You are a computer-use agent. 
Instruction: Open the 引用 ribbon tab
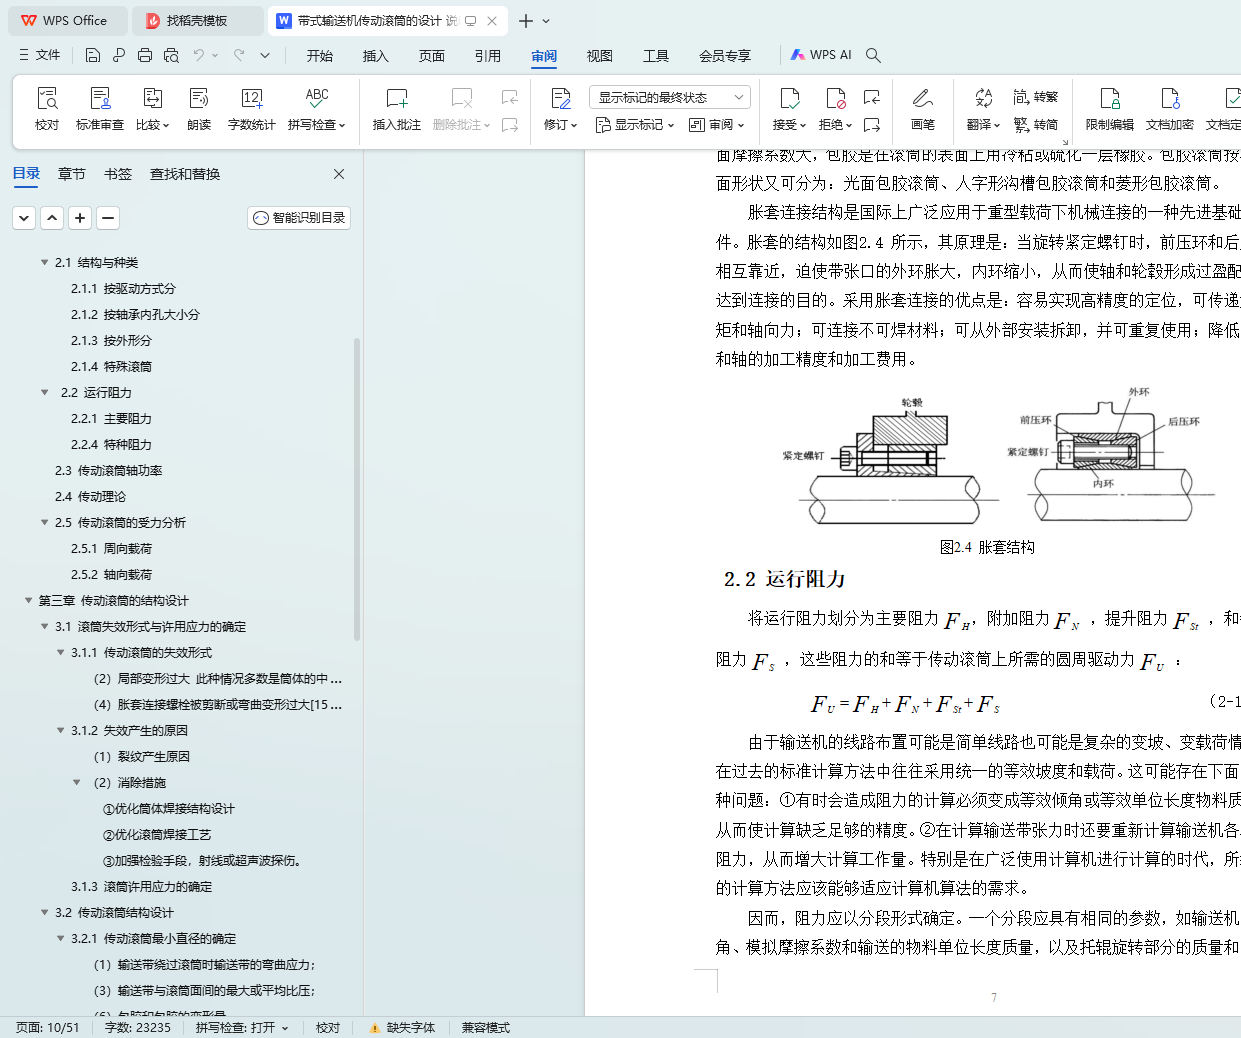click(488, 56)
